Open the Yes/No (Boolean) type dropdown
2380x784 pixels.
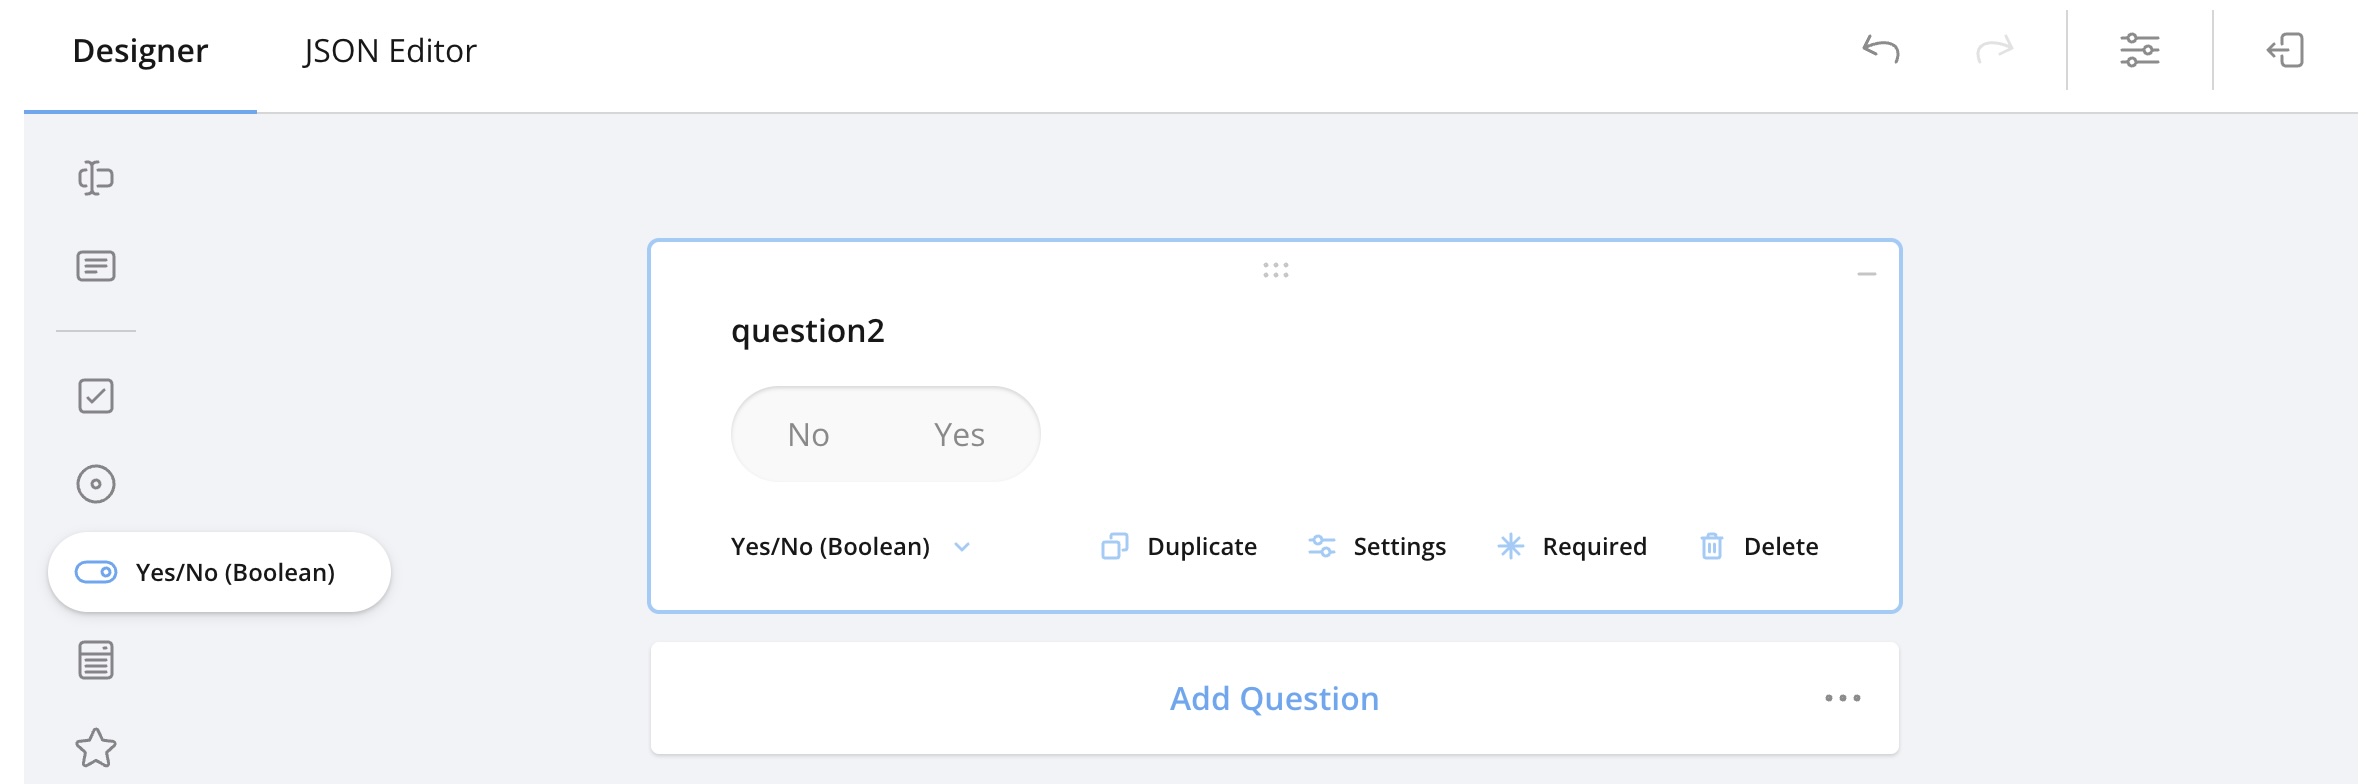click(850, 546)
